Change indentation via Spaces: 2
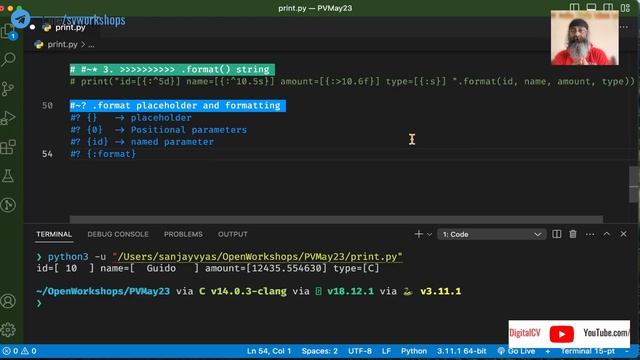This screenshot has height=360, width=640. pos(320,351)
